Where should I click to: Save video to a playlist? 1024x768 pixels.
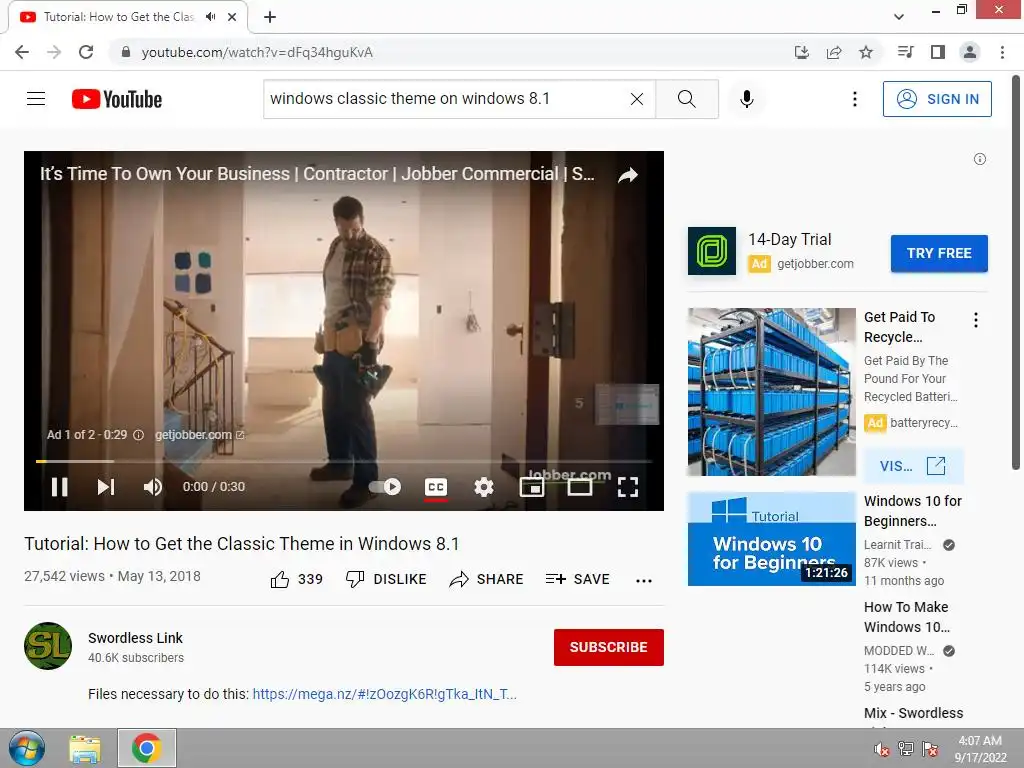pos(577,579)
